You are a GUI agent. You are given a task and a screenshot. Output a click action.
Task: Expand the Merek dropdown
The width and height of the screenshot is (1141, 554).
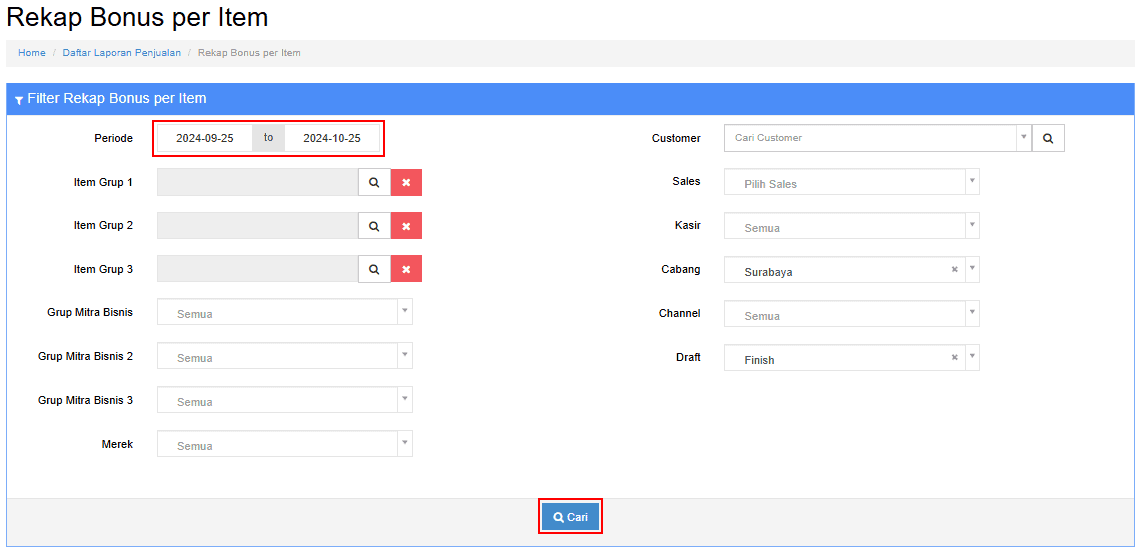[284, 445]
